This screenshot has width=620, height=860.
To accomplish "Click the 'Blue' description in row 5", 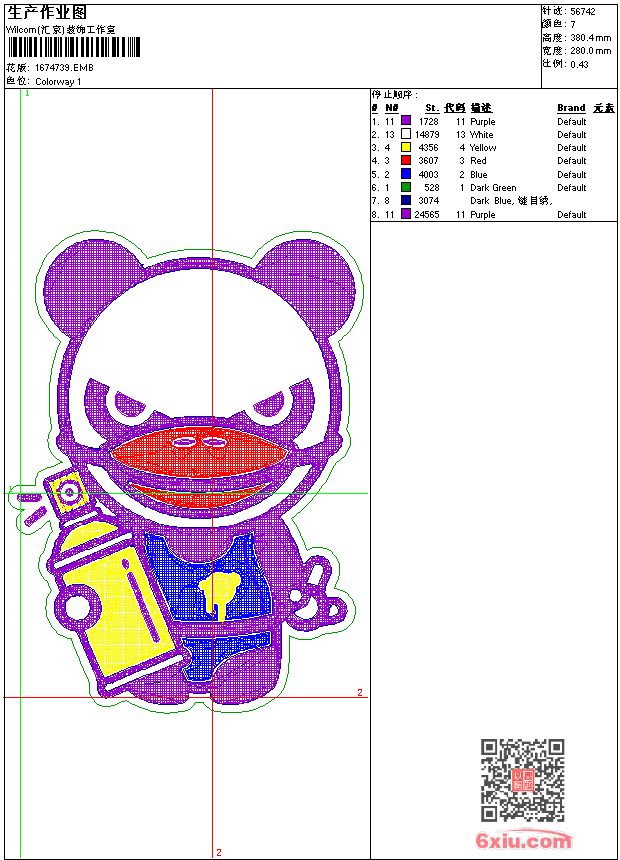I will tap(479, 175).
